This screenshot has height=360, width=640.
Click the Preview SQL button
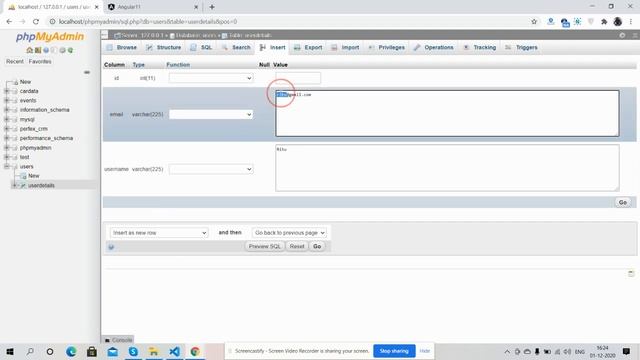pos(264,247)
